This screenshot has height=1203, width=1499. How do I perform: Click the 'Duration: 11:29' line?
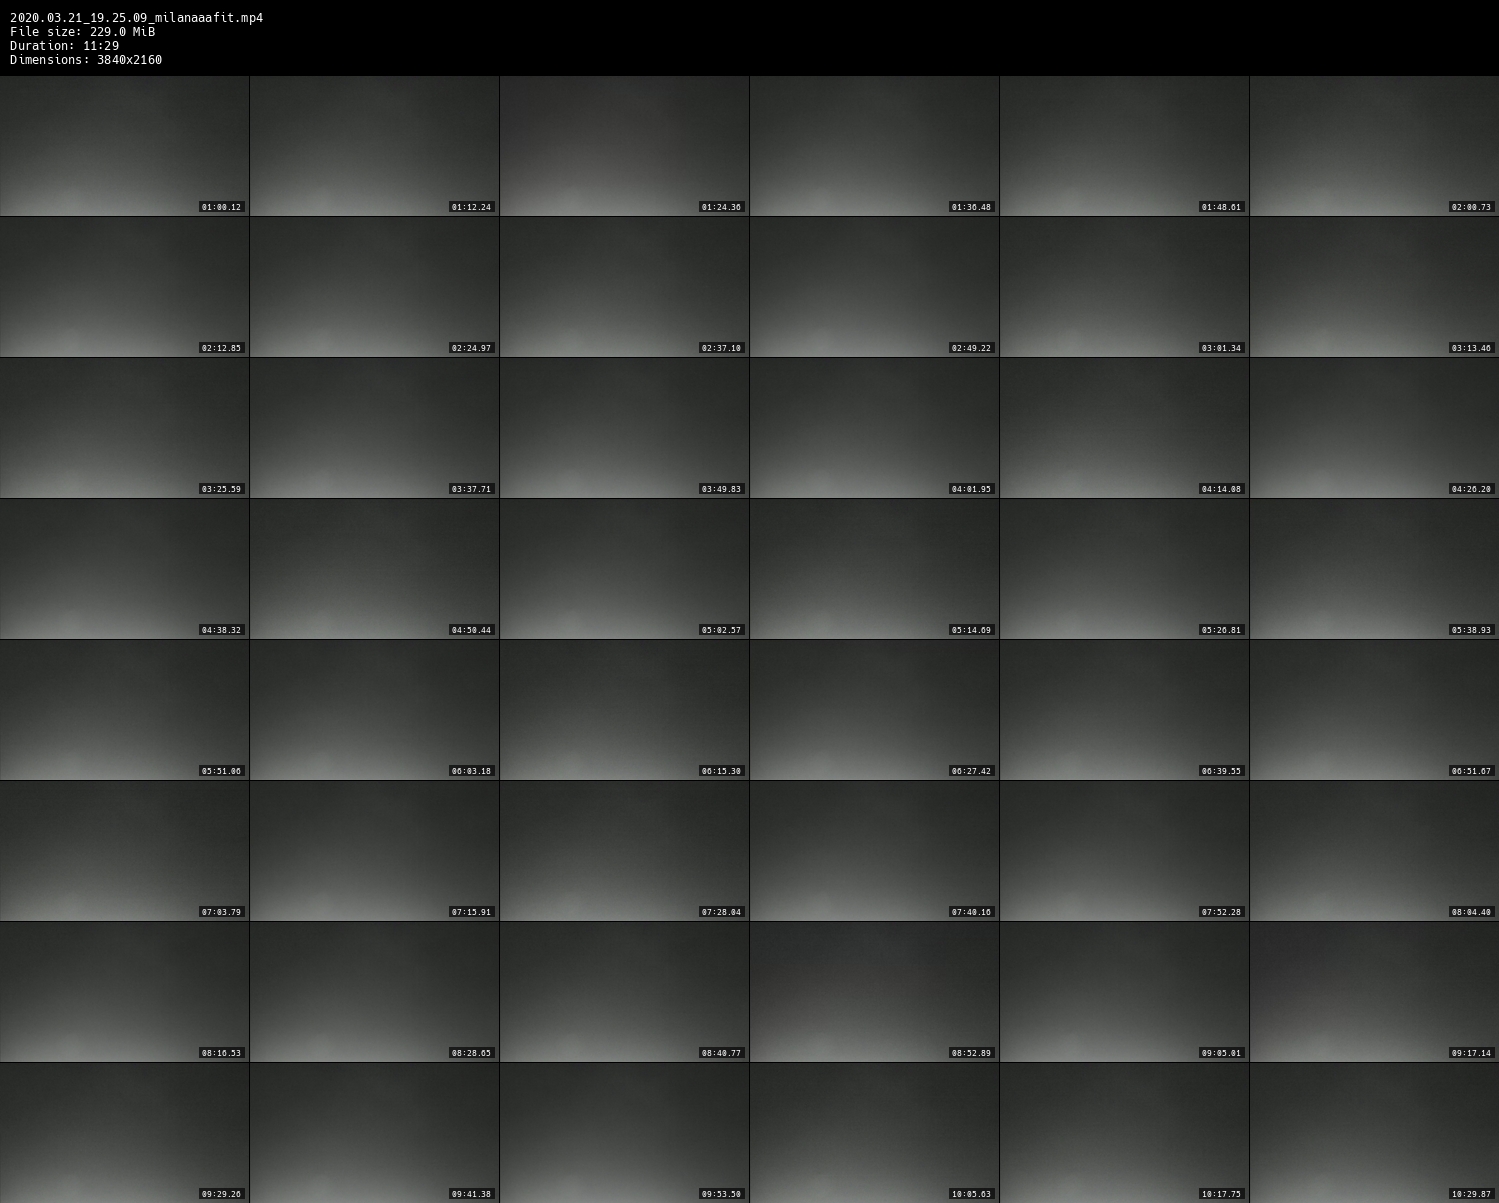pos(64,46)
